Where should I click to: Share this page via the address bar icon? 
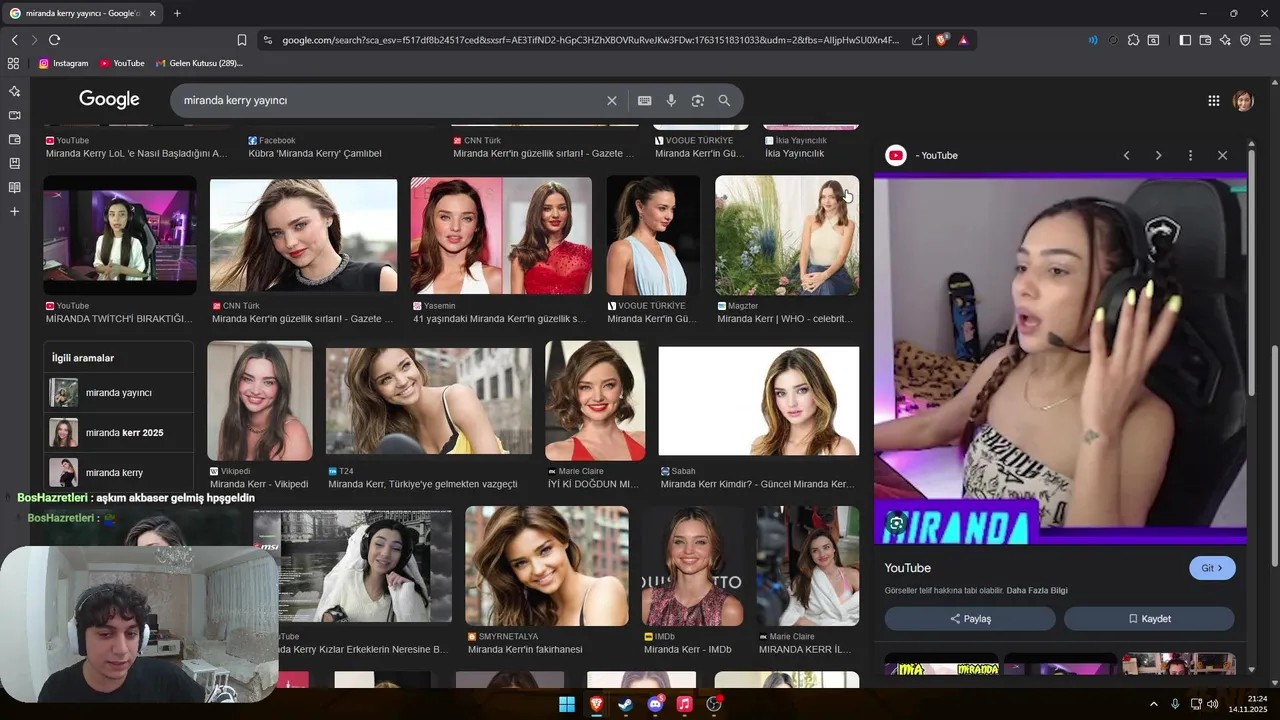917,40
